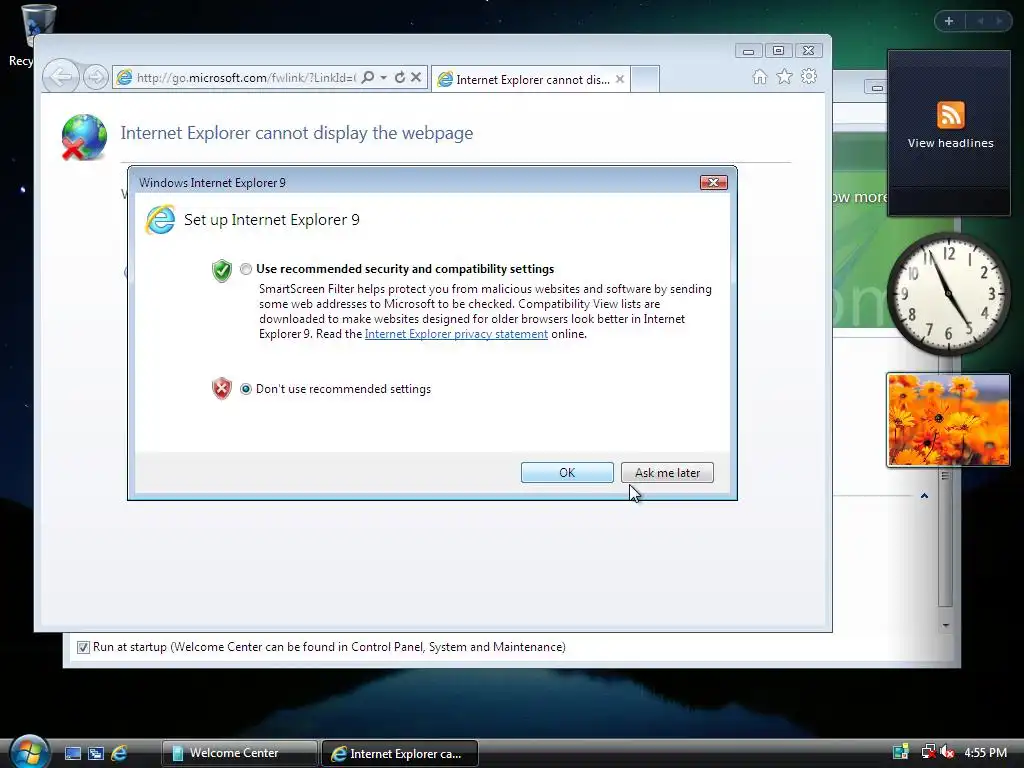Click OK in the setup dialog
Viewport: 1024px width, 768px height.
point(567,472)
